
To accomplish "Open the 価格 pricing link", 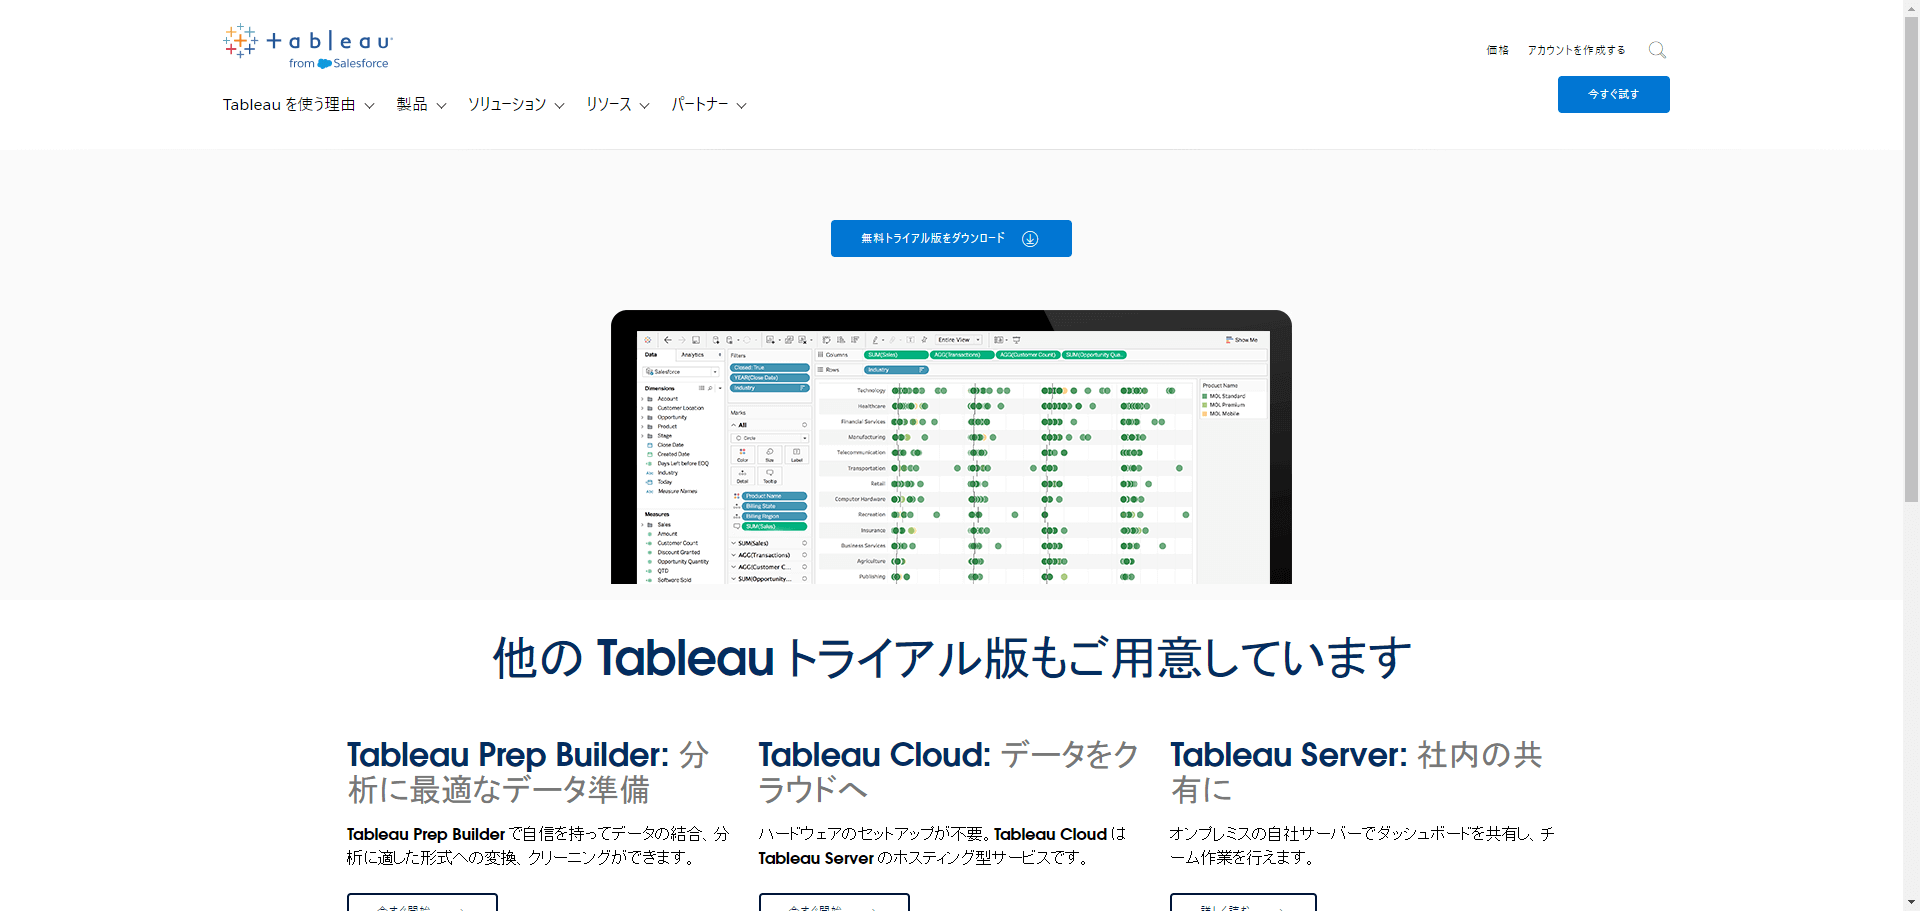I will point(1497,50).
